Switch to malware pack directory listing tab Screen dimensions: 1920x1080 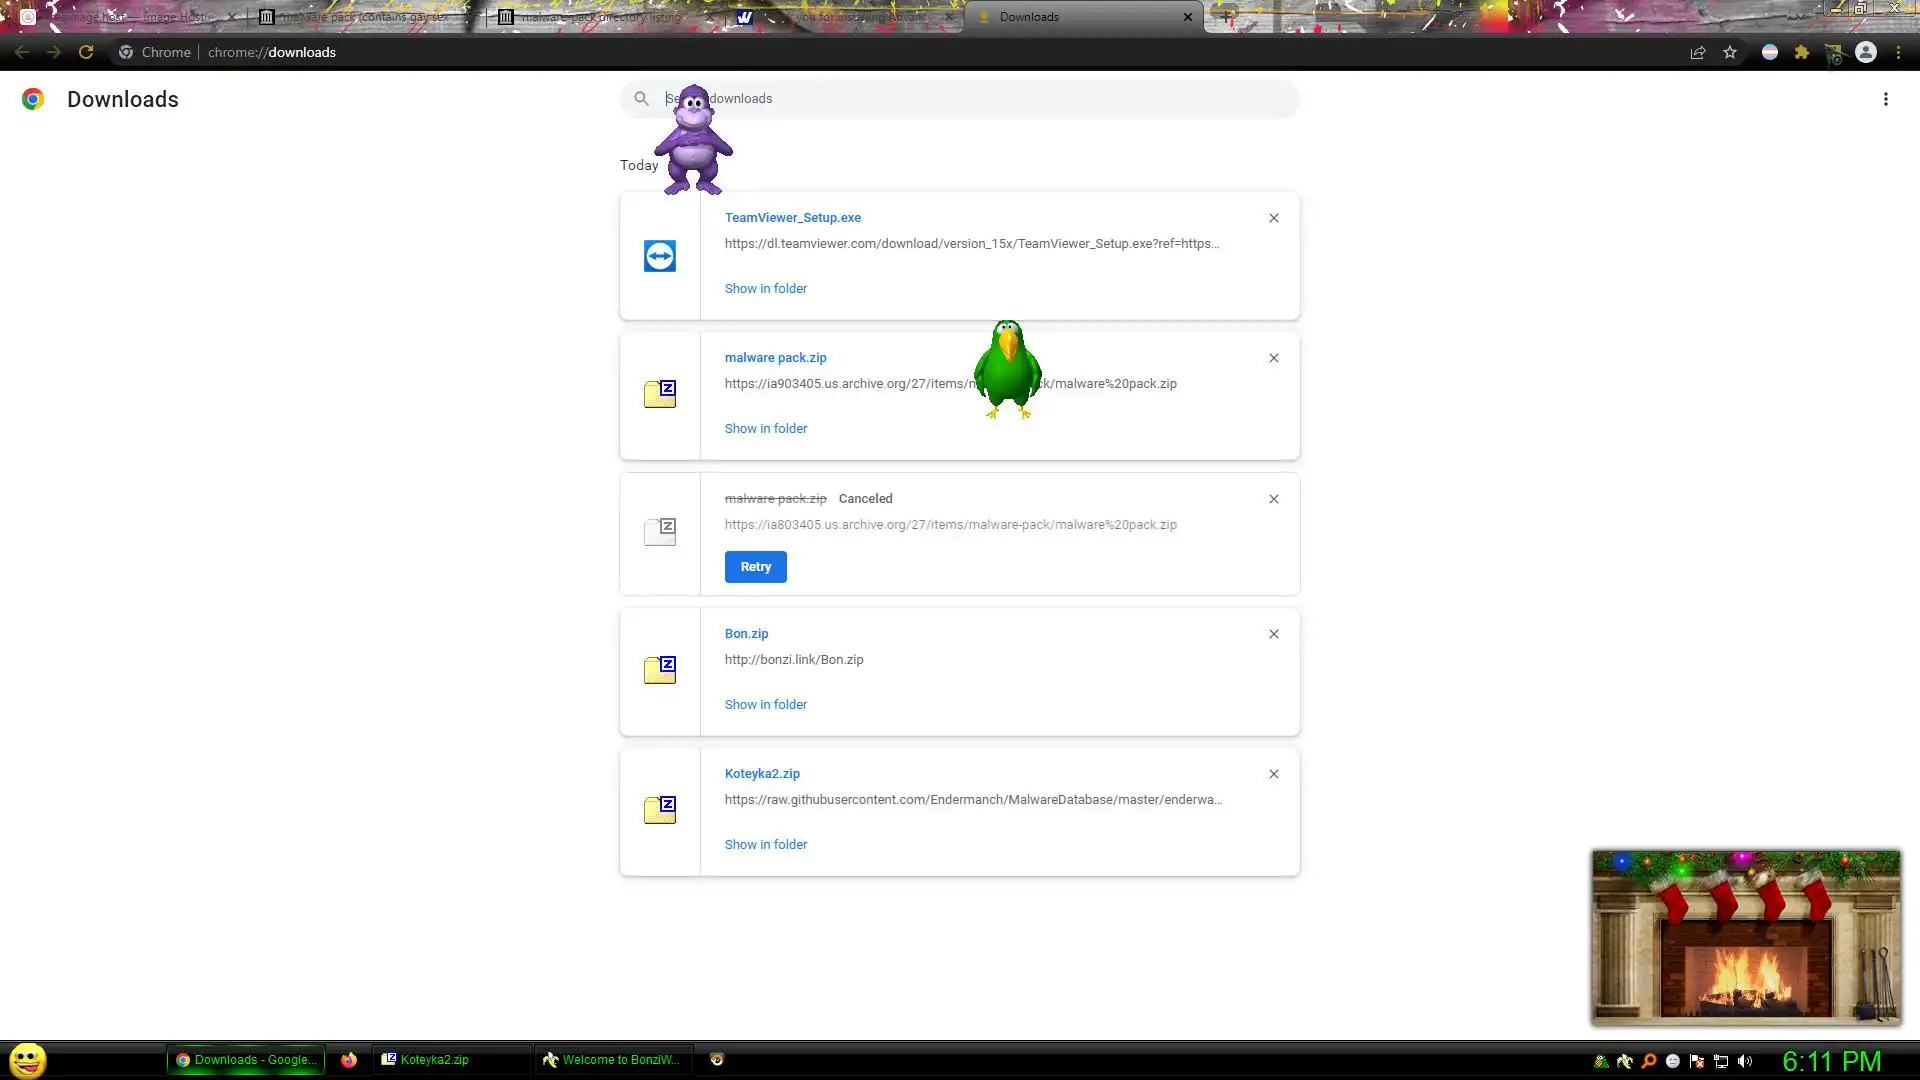[x=600, y=17]
